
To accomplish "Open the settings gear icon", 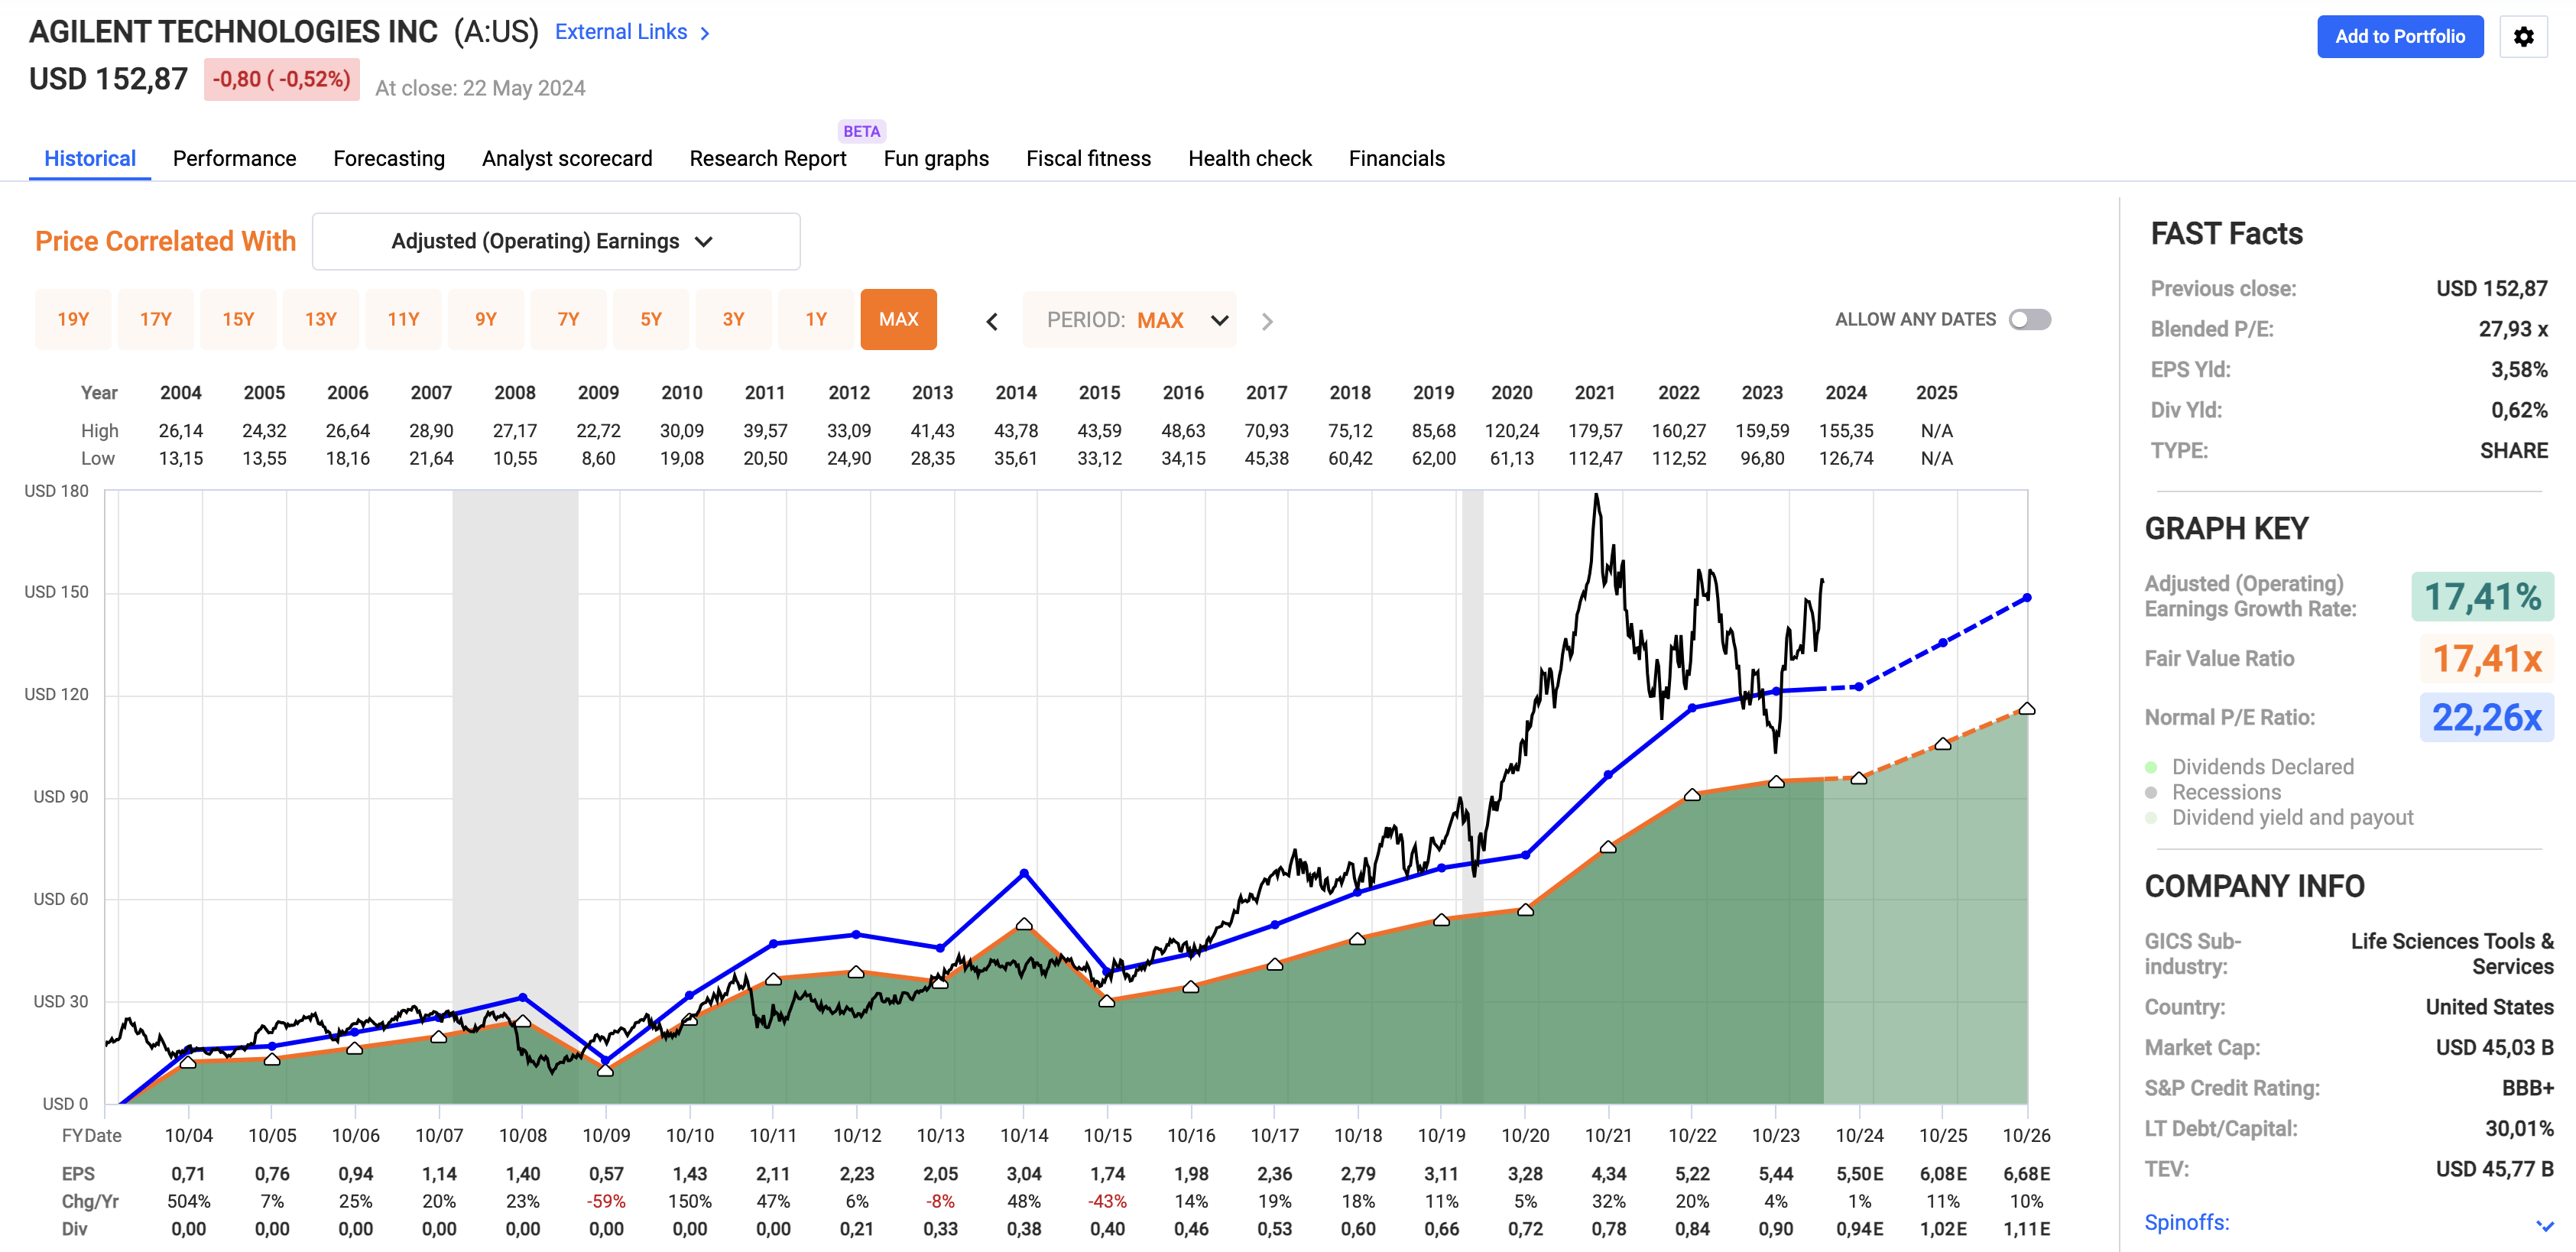I will click(2523, 37).
